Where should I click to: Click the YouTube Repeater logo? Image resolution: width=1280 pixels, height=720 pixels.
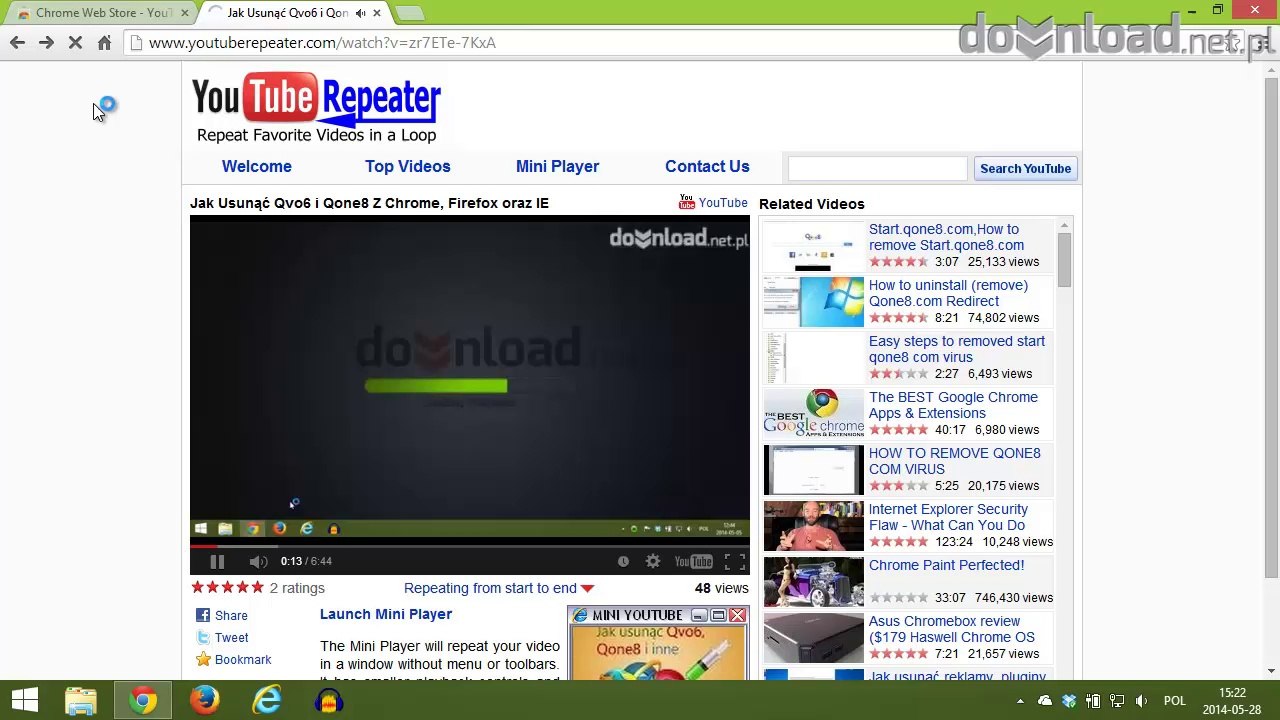316,108
